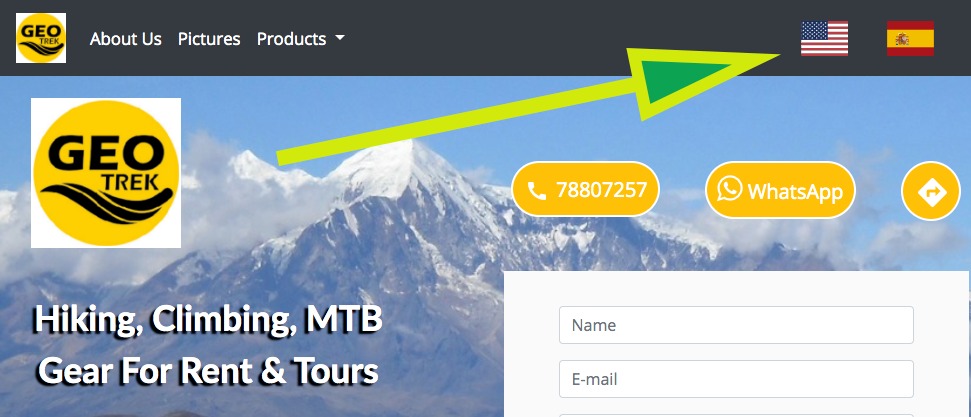Screen dimensions: 971x417
Task: Switch language with the US flag
Action: pos(824,38)
